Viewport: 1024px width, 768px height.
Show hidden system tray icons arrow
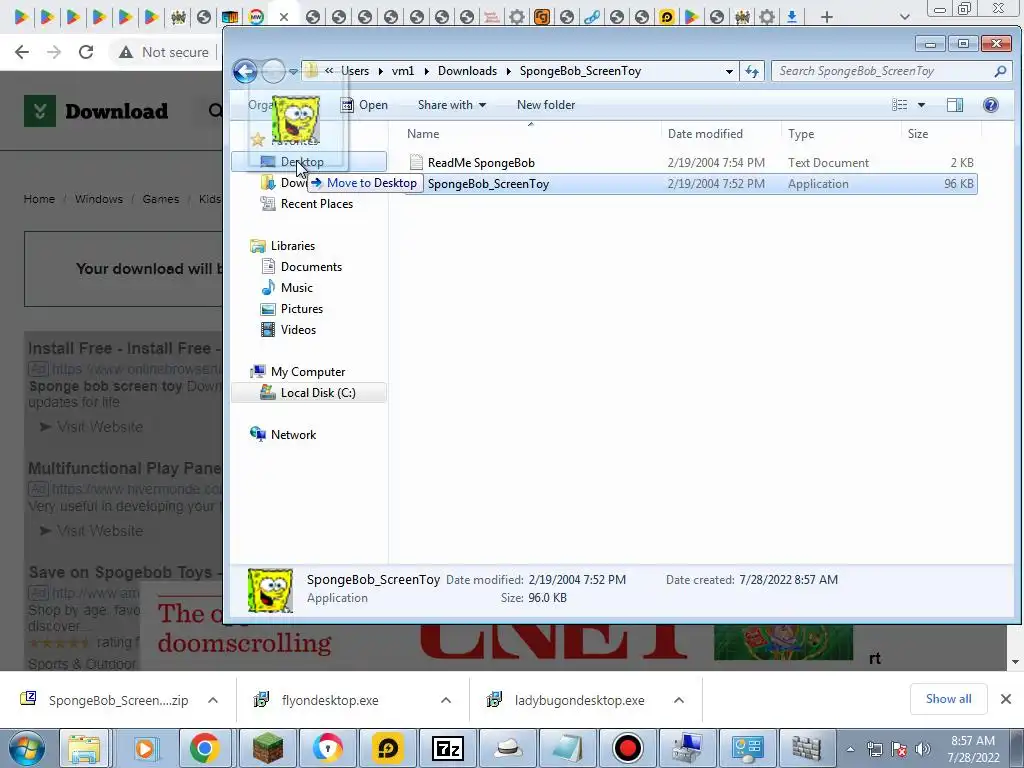[x=850, y=749]
